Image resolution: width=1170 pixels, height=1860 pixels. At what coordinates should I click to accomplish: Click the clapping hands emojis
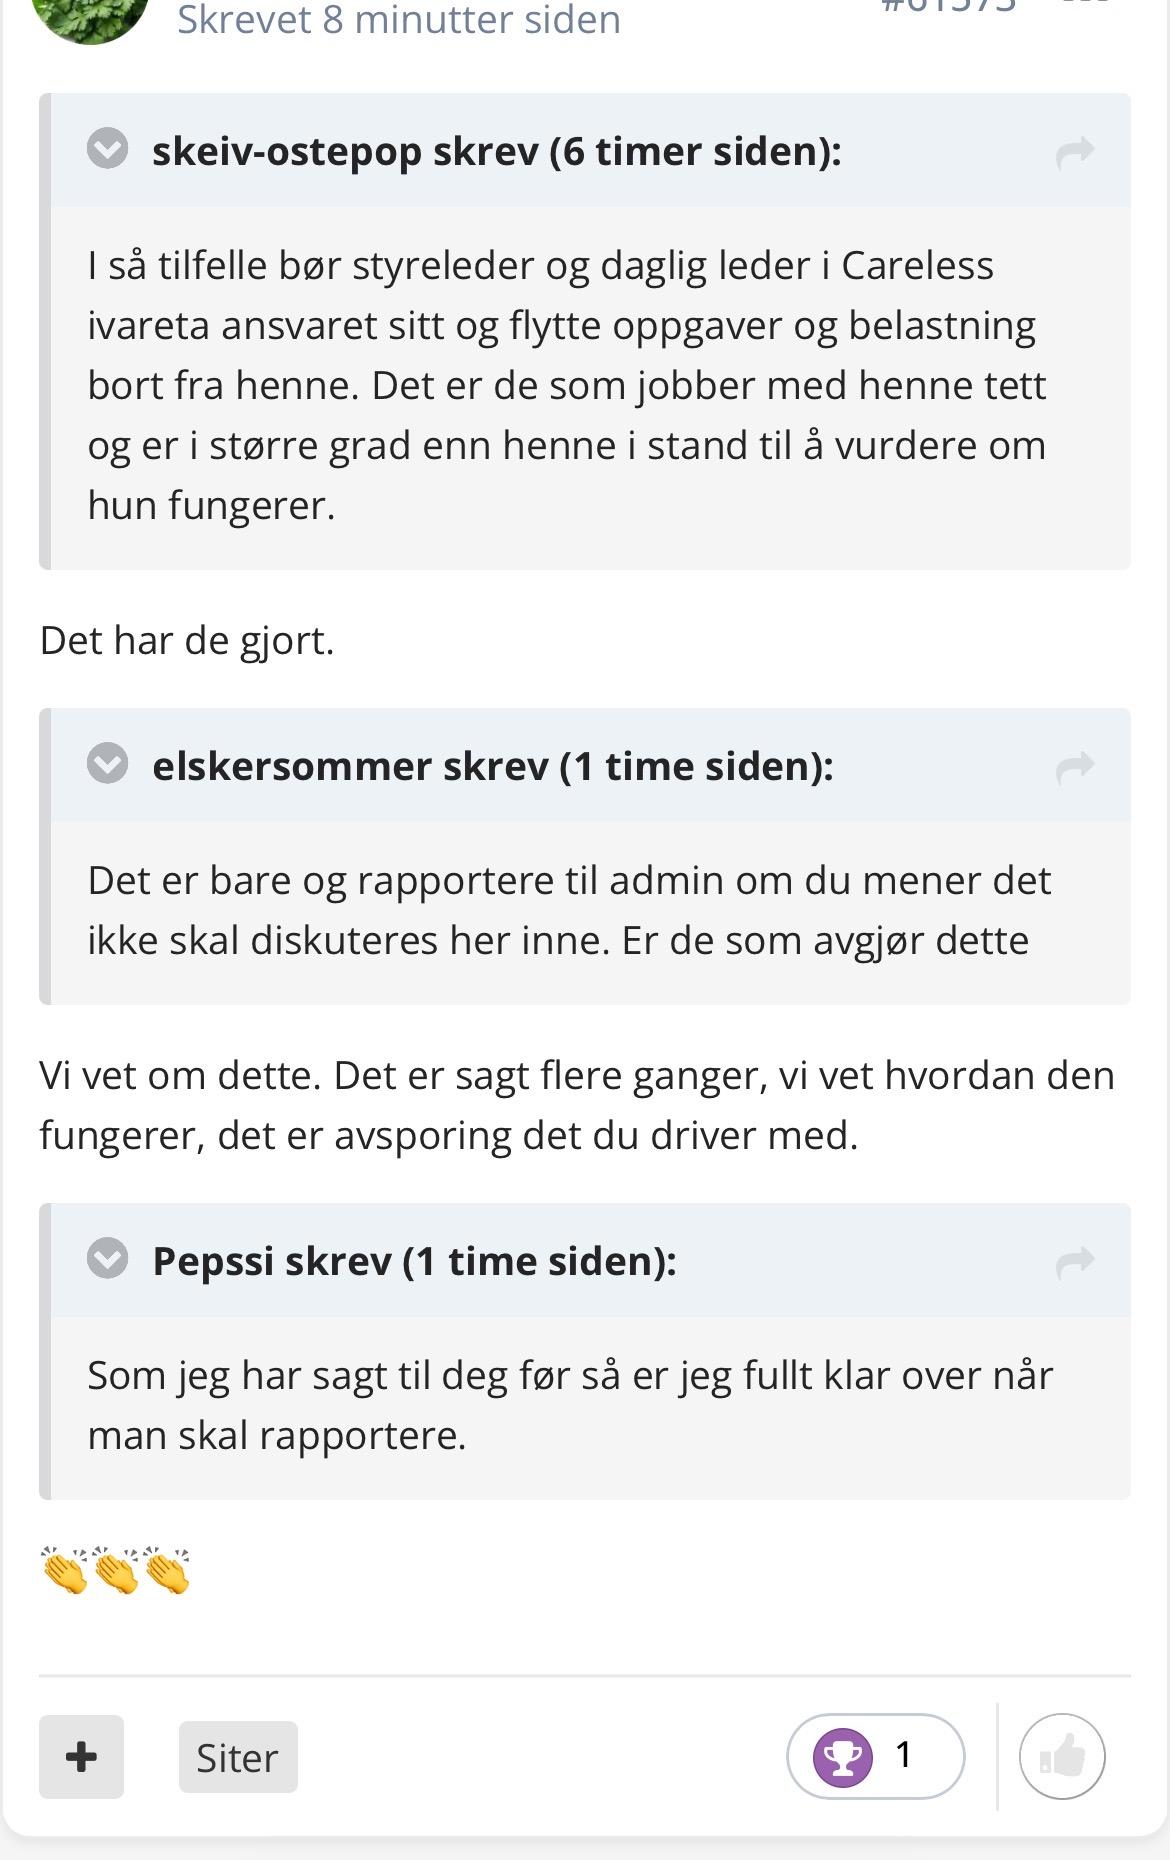pos(116,1570)
